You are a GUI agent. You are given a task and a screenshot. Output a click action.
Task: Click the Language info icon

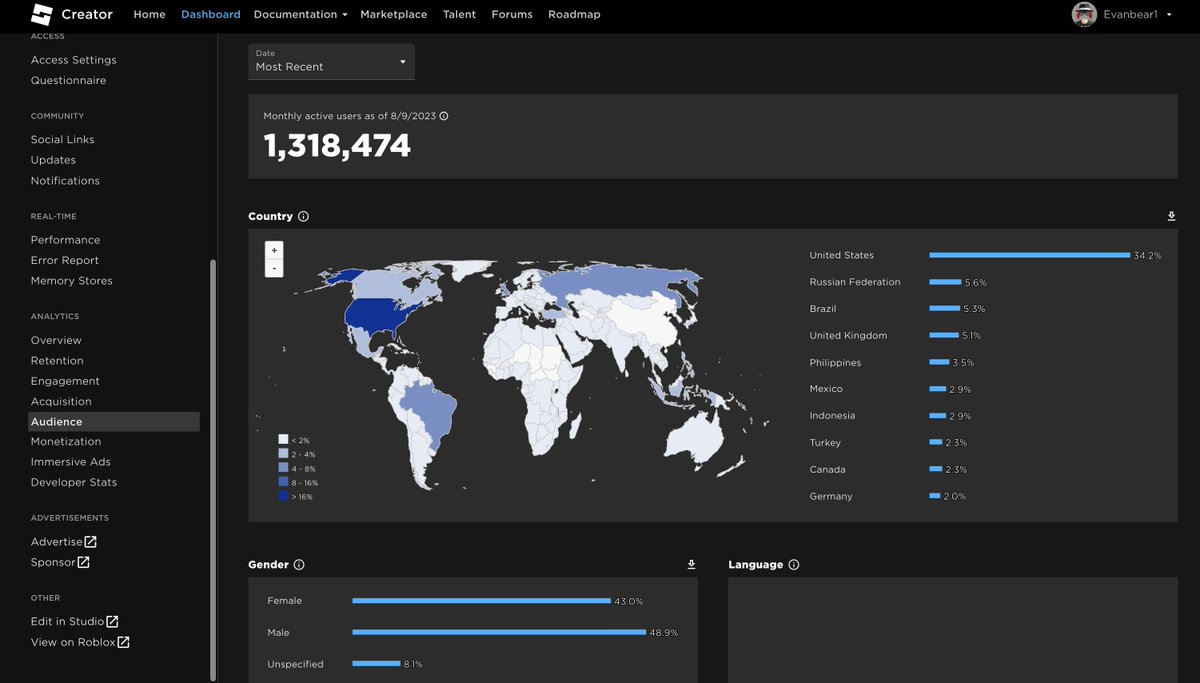(x=794, y=565)
